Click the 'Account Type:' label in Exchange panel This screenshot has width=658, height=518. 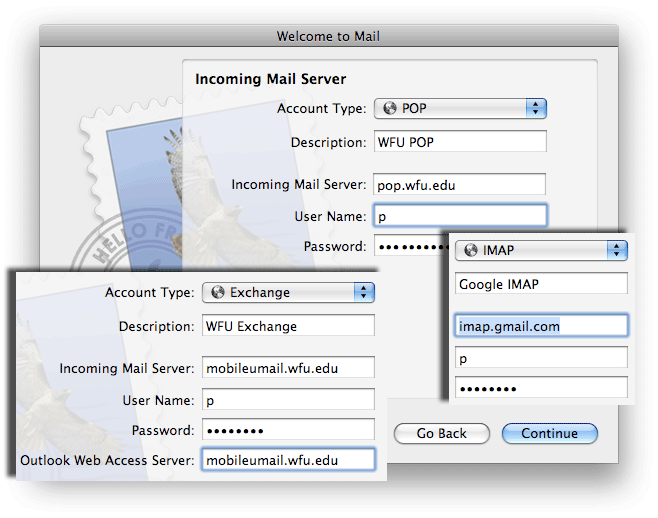pyautogui.click(x=150, y=292)
